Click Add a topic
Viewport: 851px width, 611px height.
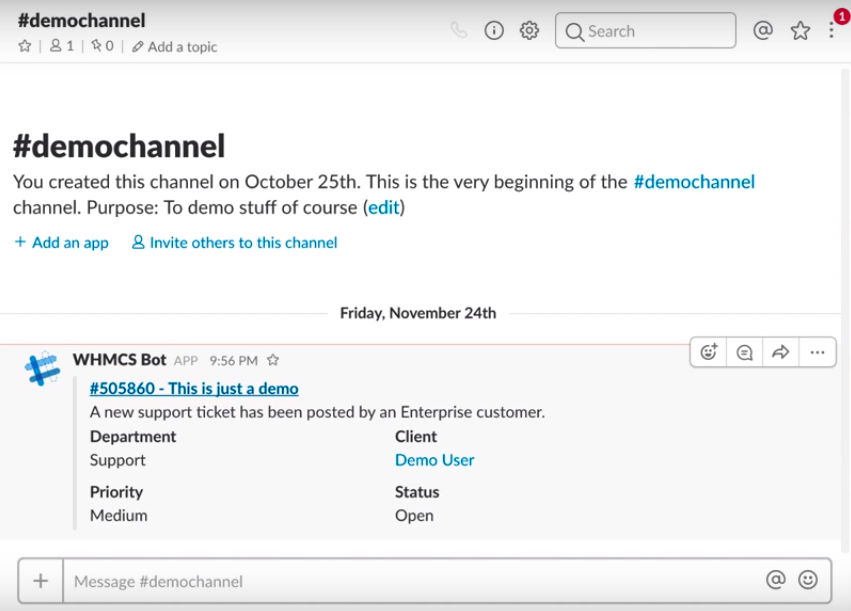(x=174, y=47)
